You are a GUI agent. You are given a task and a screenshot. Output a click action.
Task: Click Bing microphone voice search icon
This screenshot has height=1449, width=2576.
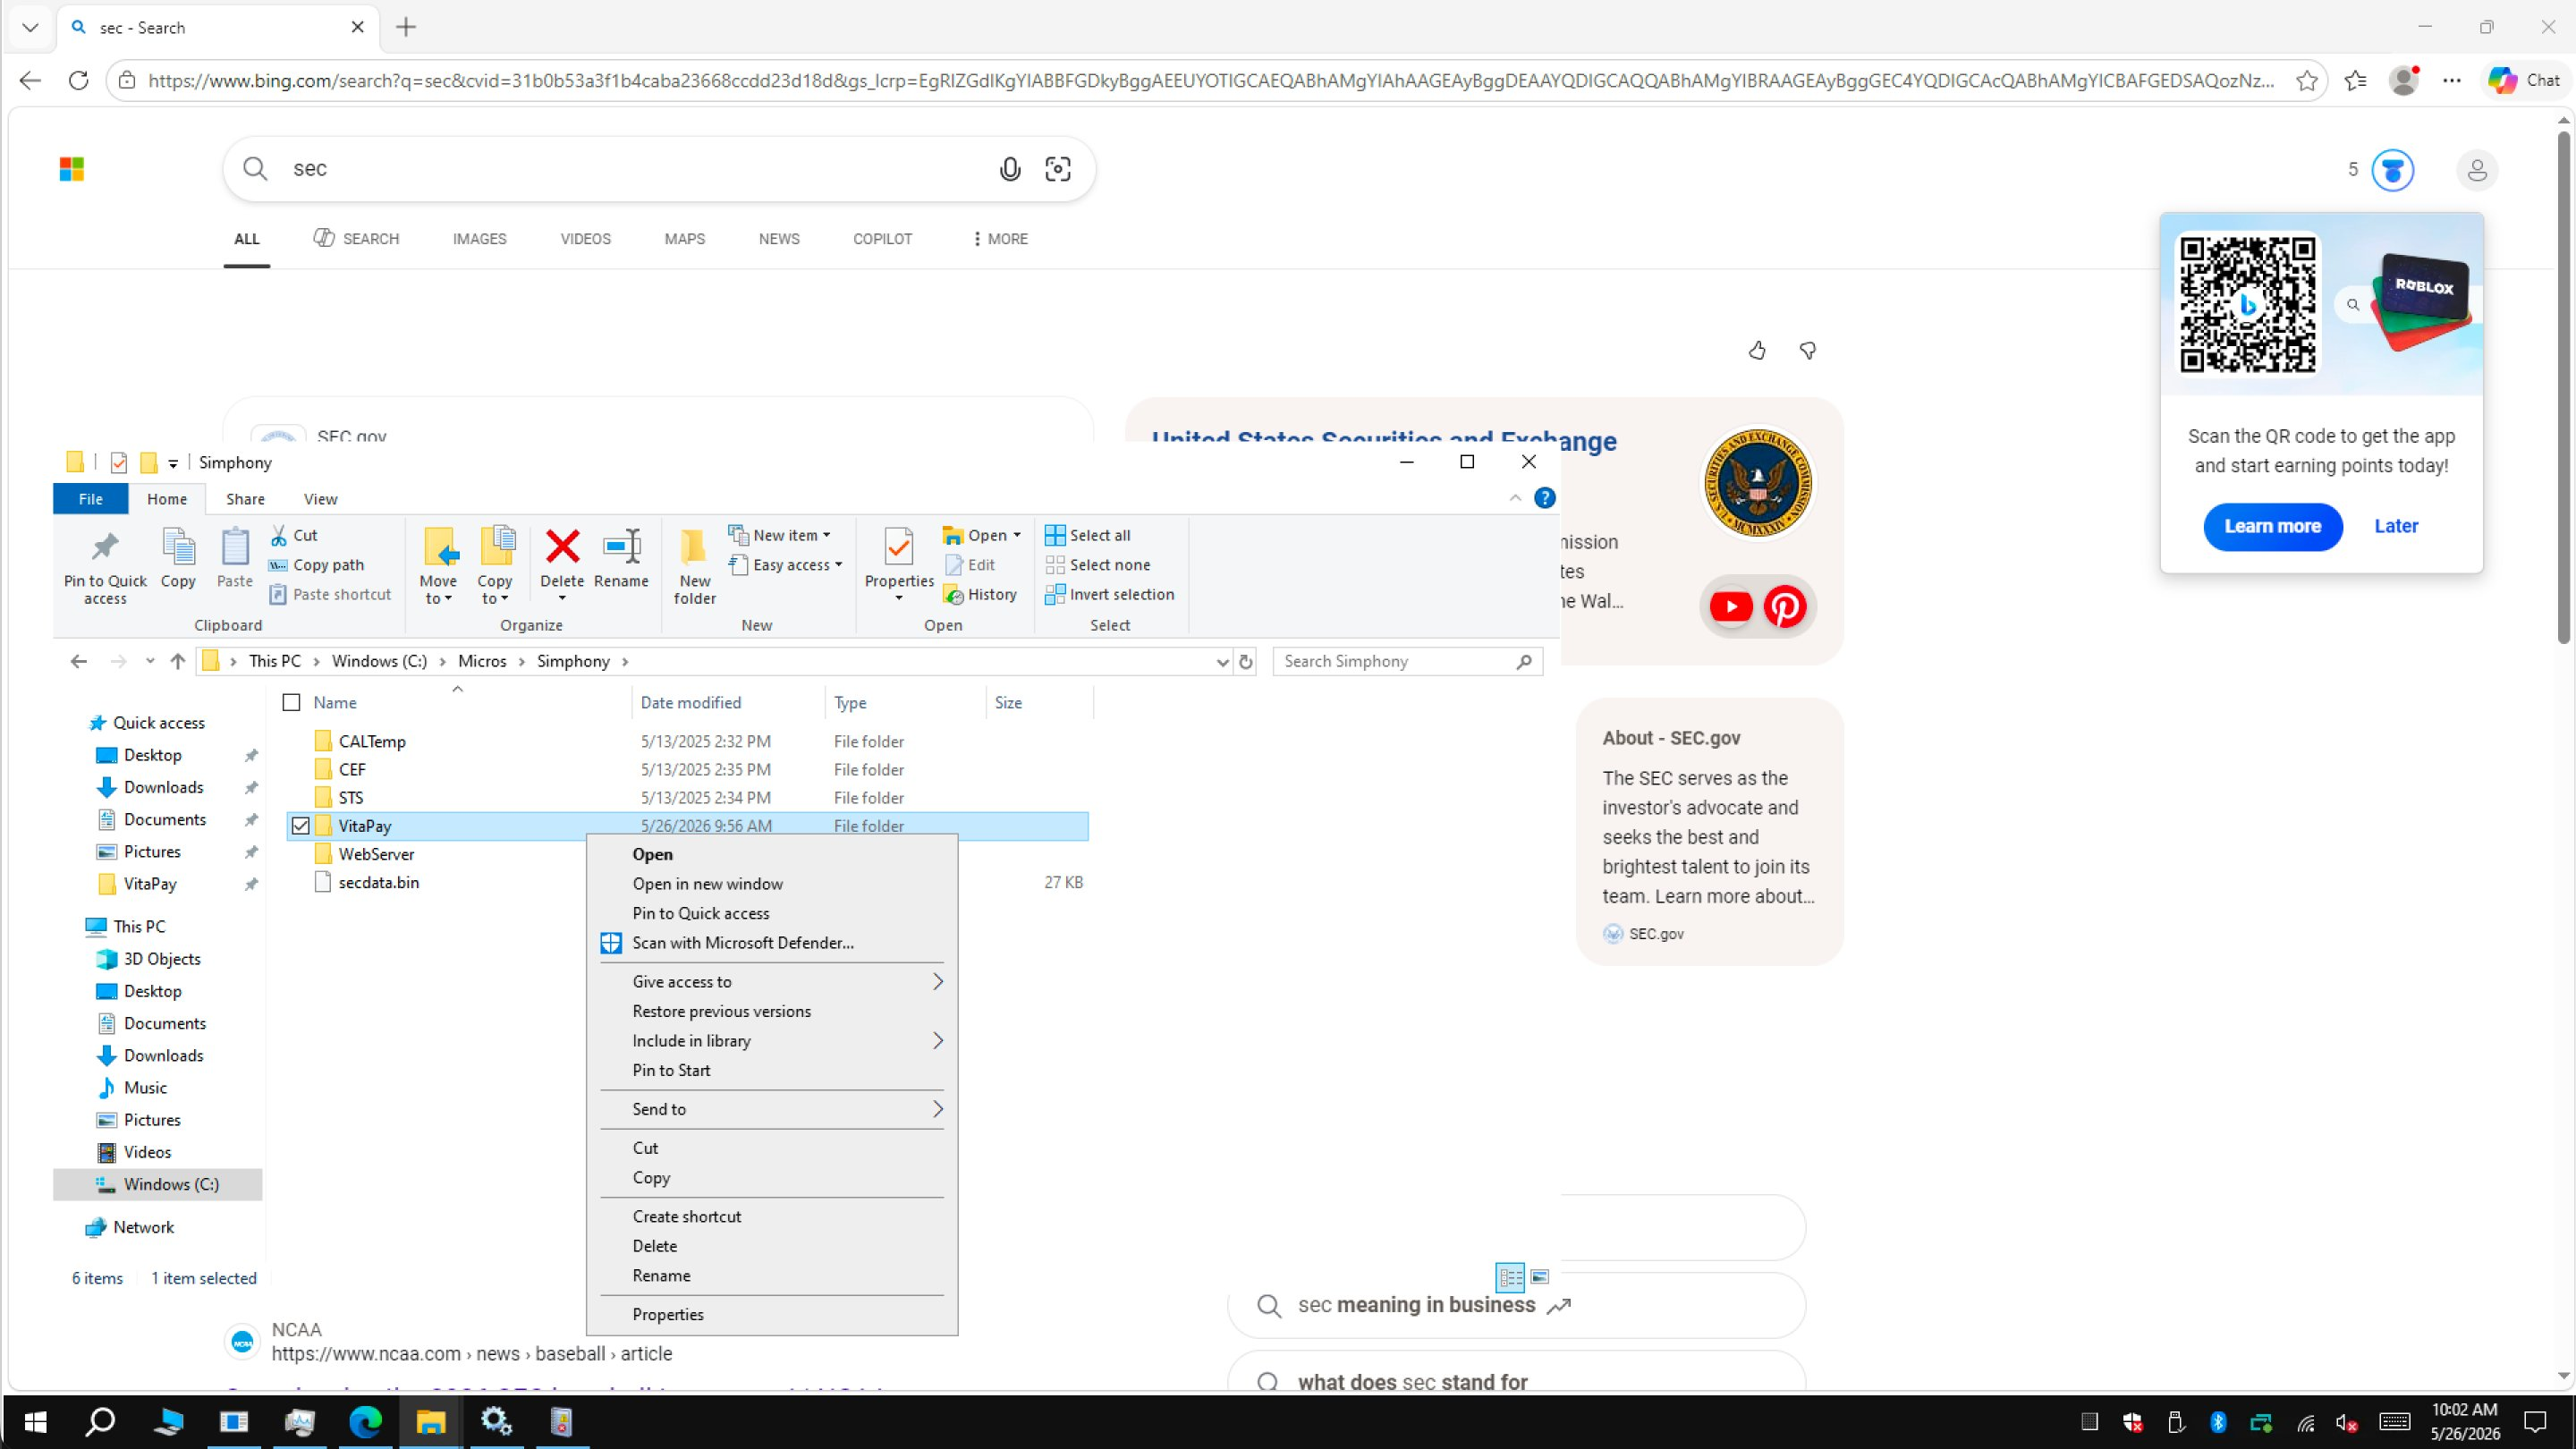(x=1010, y=169)
